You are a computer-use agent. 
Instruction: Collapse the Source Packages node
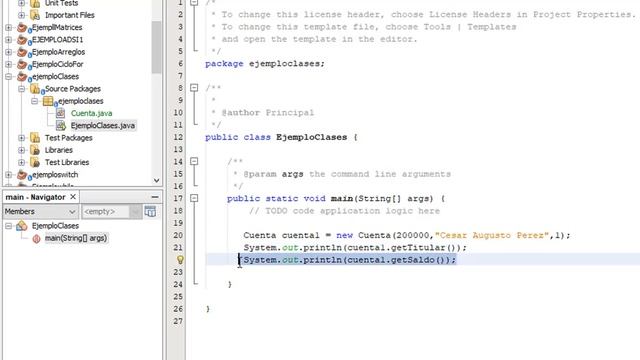(x=22, y=89)
